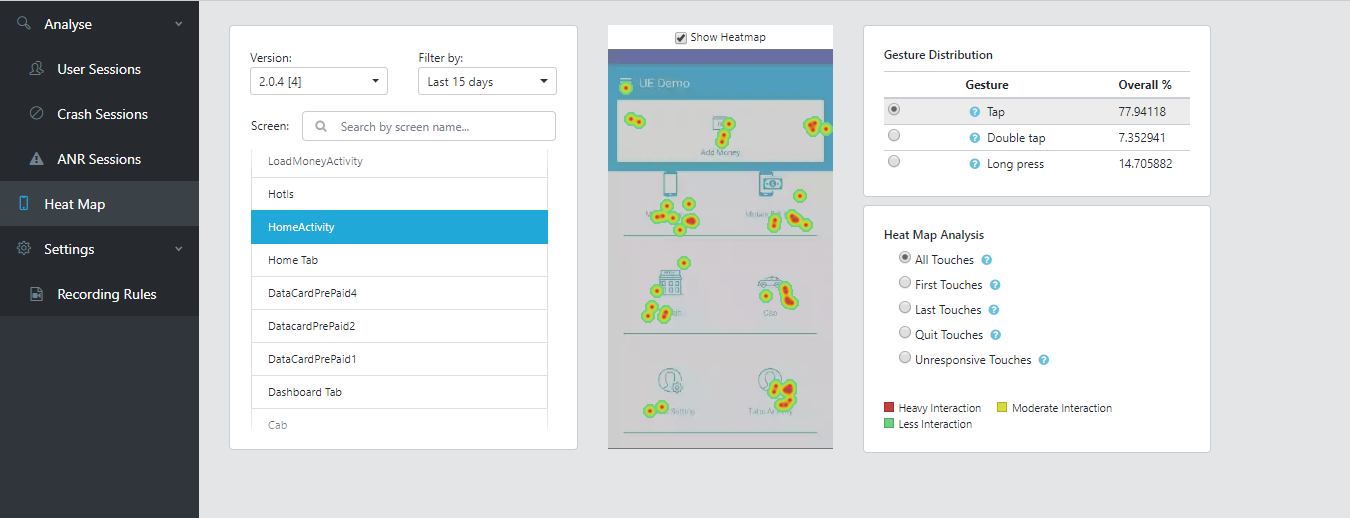
Task: Select First Touches radio option
Action: pyautogui.click(x=905, y=283)
